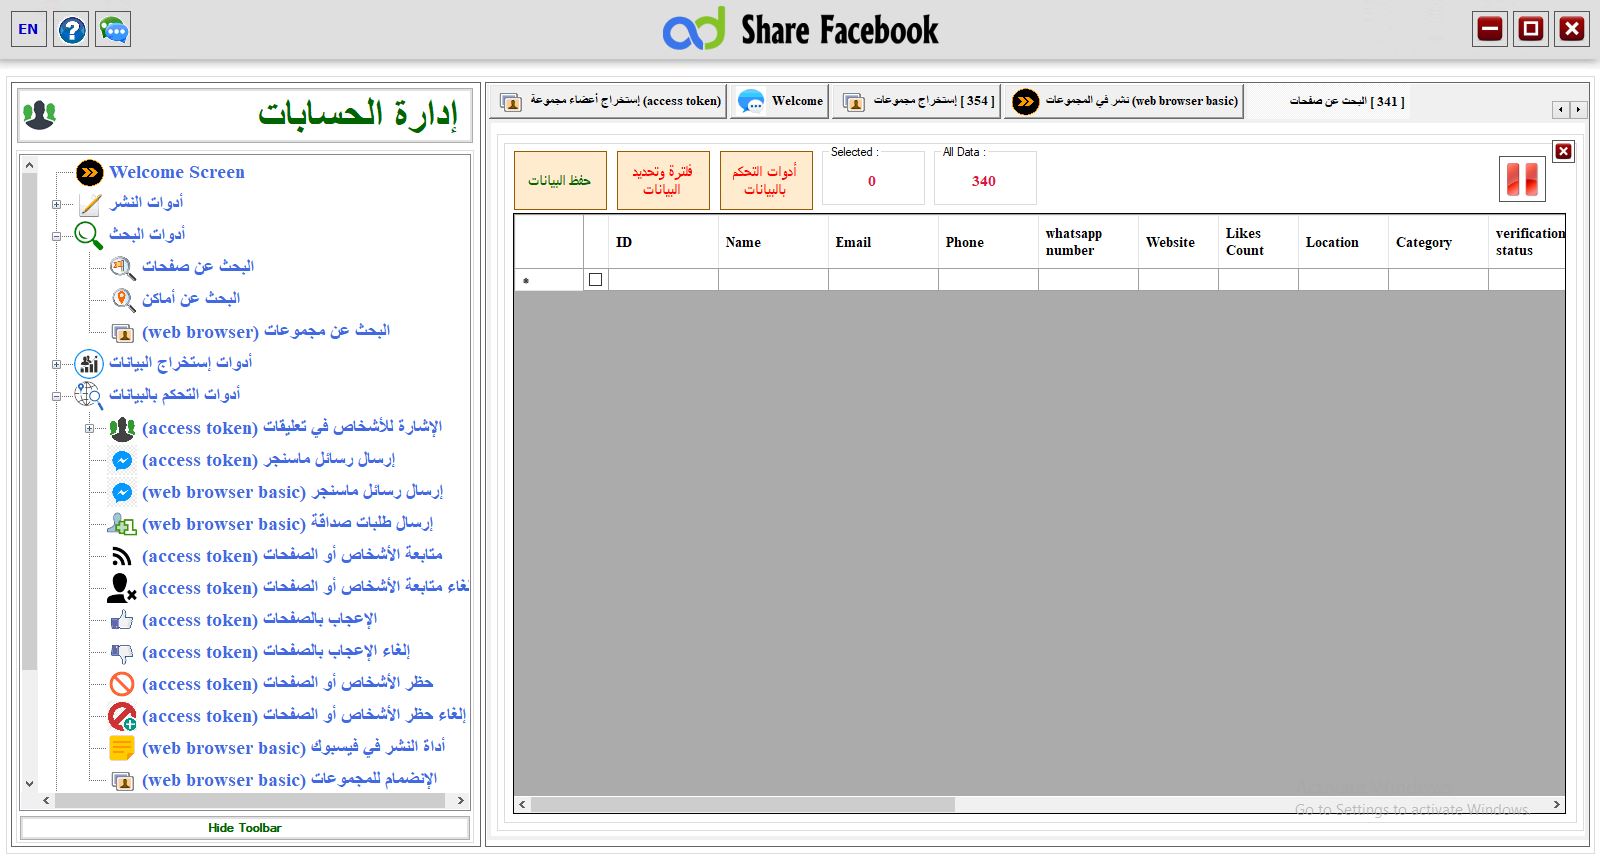
Task: Click the Email column header
Action: (x=883, y=242)
